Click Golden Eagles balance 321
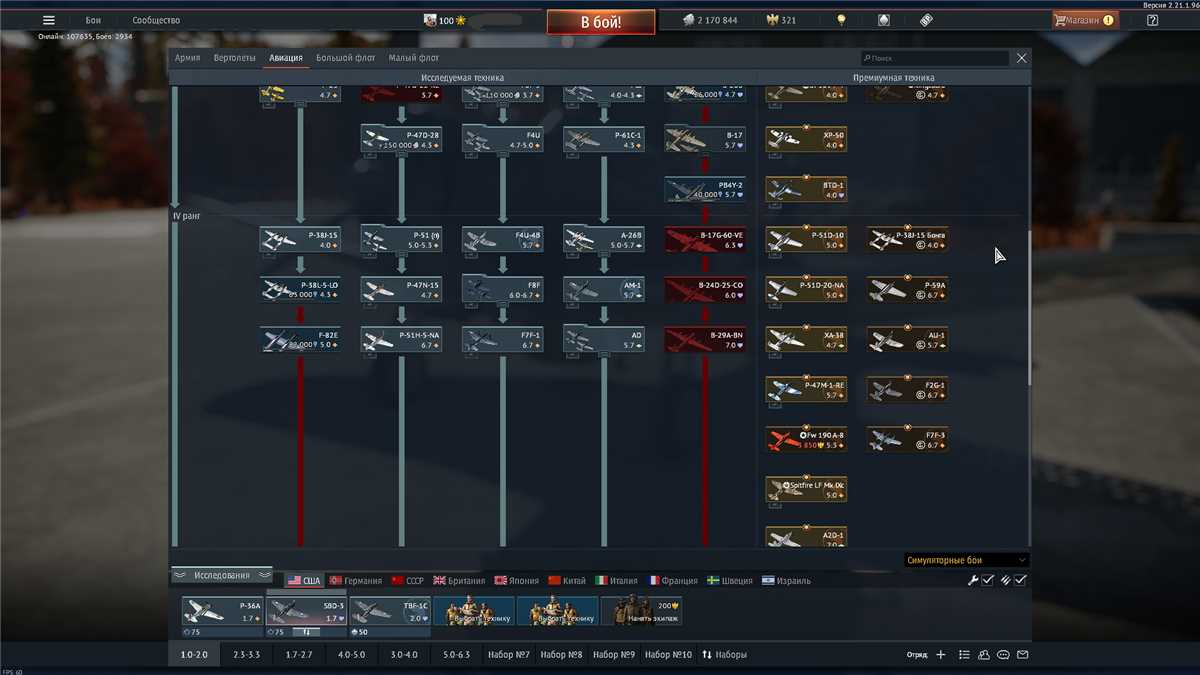The image size is (1200, 675). [781, 20]
